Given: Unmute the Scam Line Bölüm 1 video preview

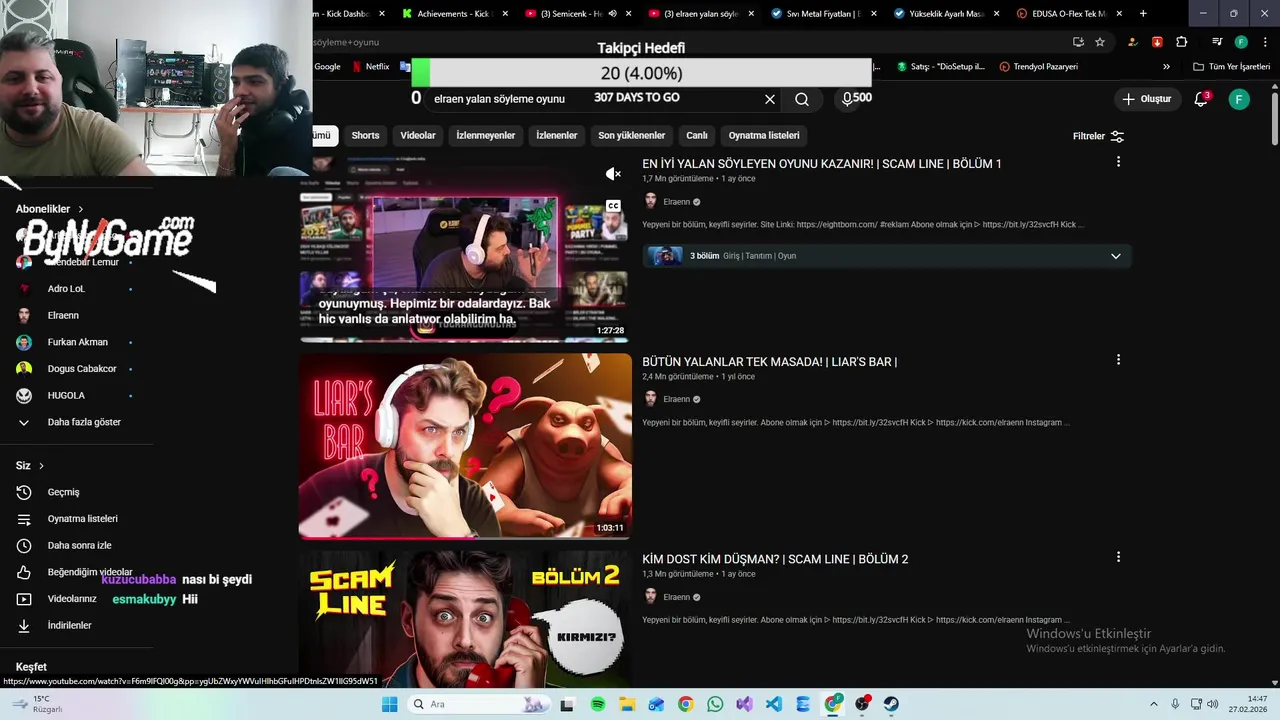Looking at the screenshot, I should tap(614, 174).
